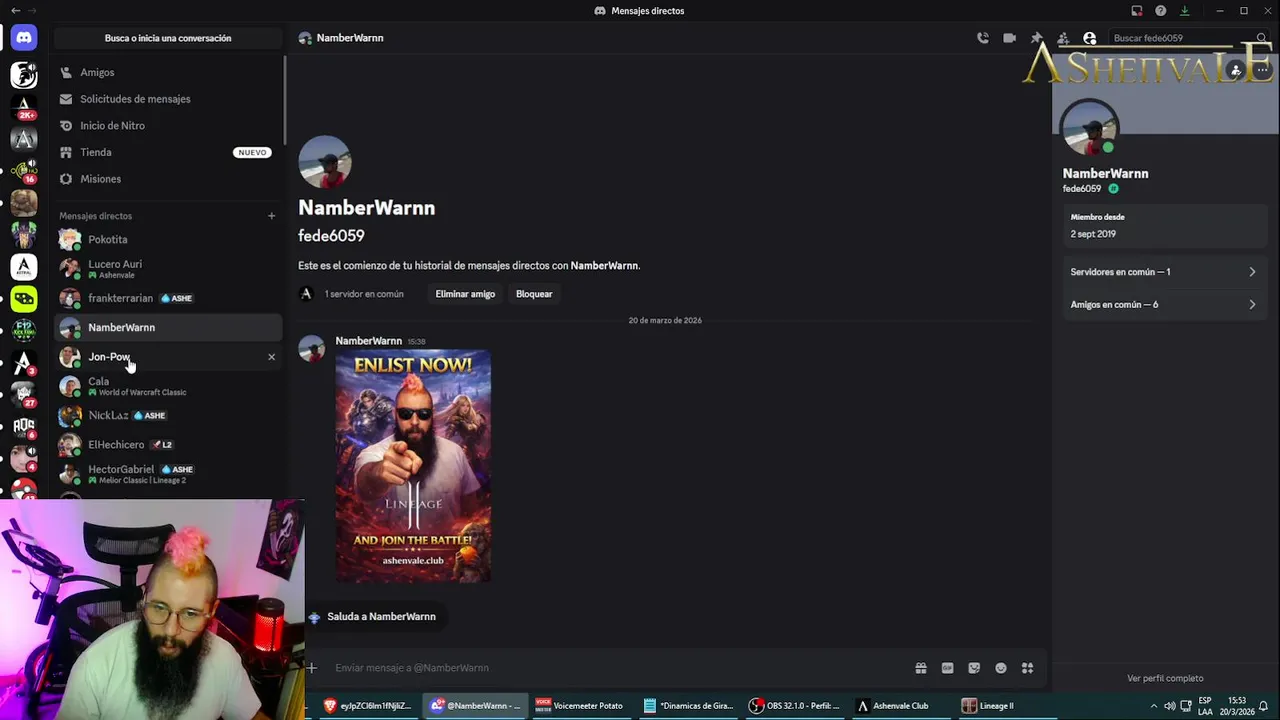Open the gift icon in message bar
Screen dimensions: 1280x720
pos(921,668)
